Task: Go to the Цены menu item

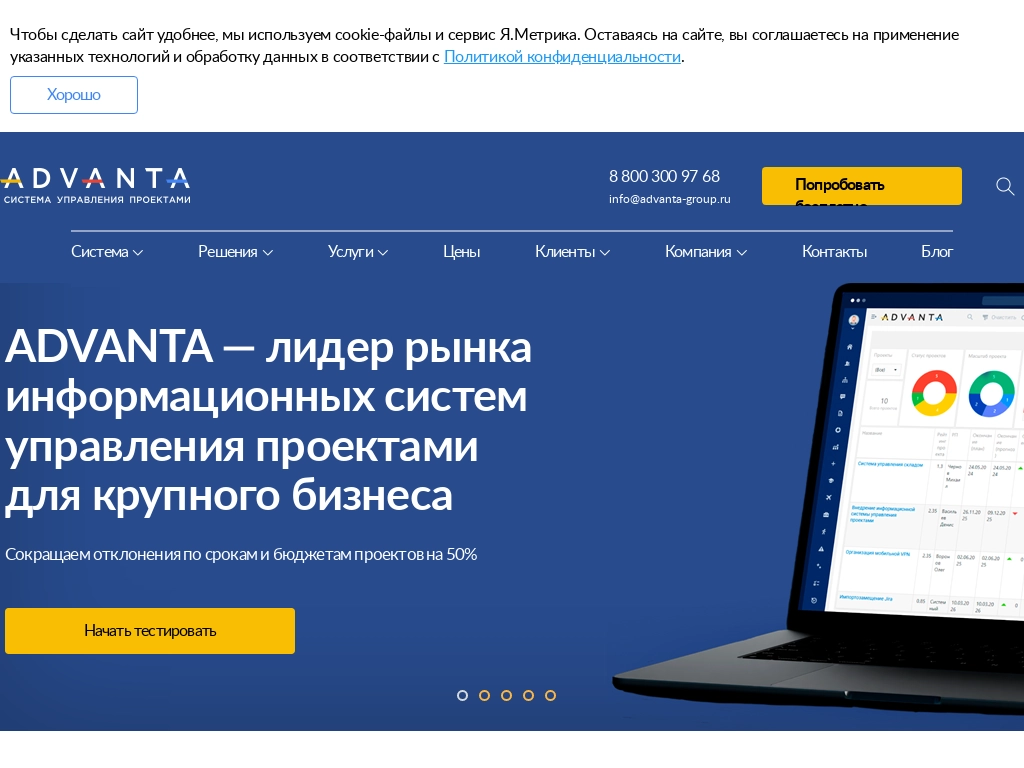Action: pos(461,252)
